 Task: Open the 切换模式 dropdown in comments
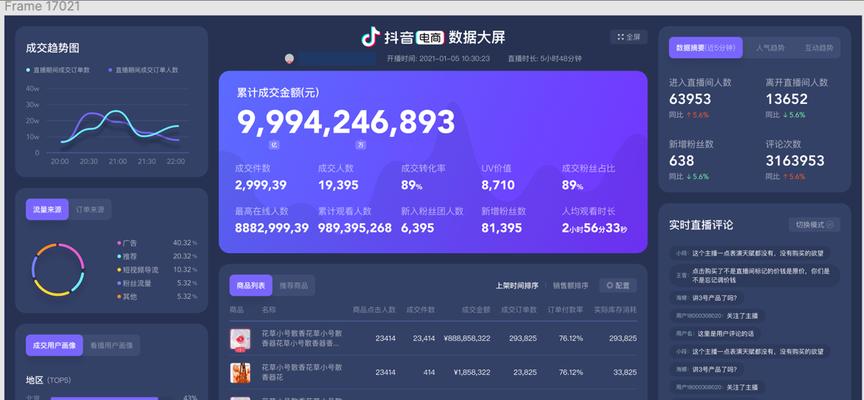(814, 225)
